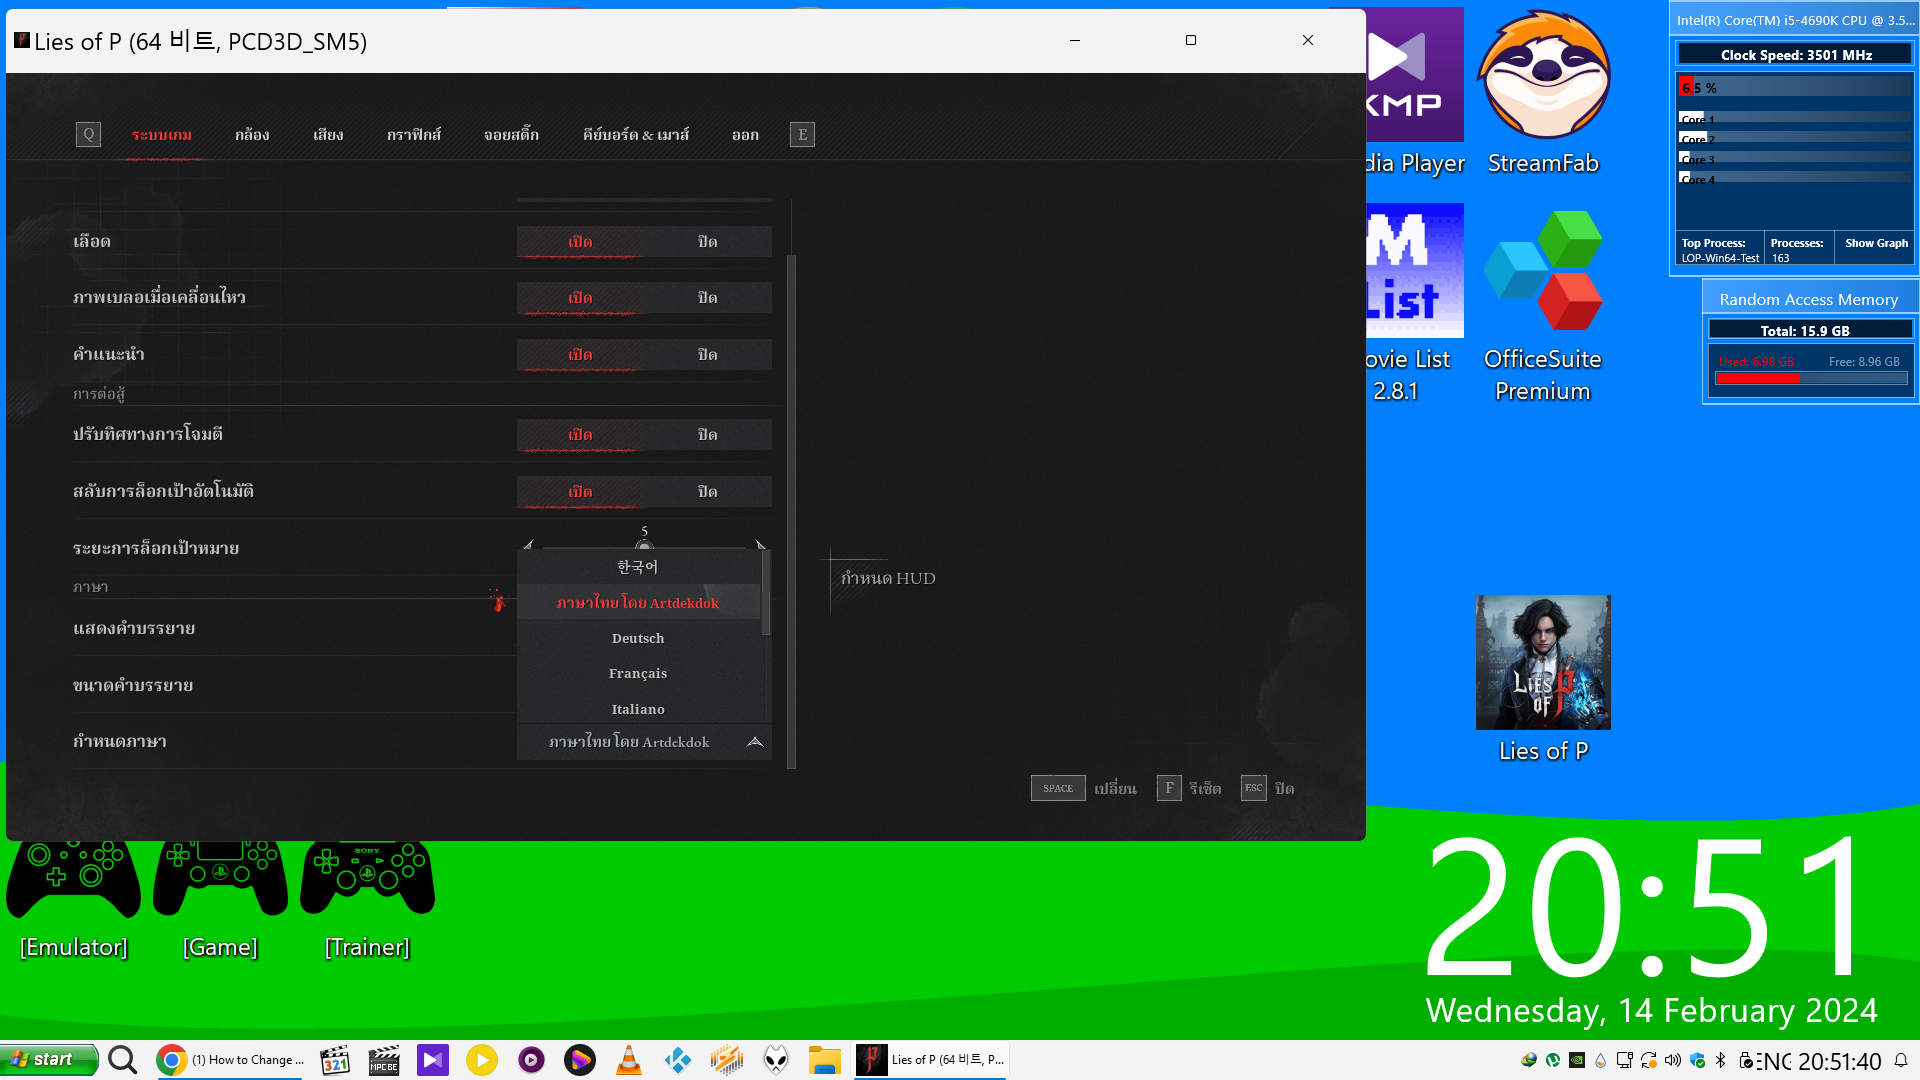The image size is (1920, 1080).
Task: Open the volume speaker tray icon
Action: (x=1673, y=1060)
